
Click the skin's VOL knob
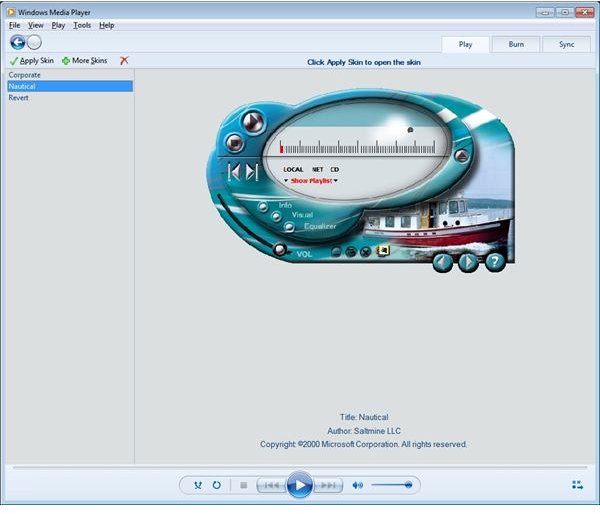point(280,250)
